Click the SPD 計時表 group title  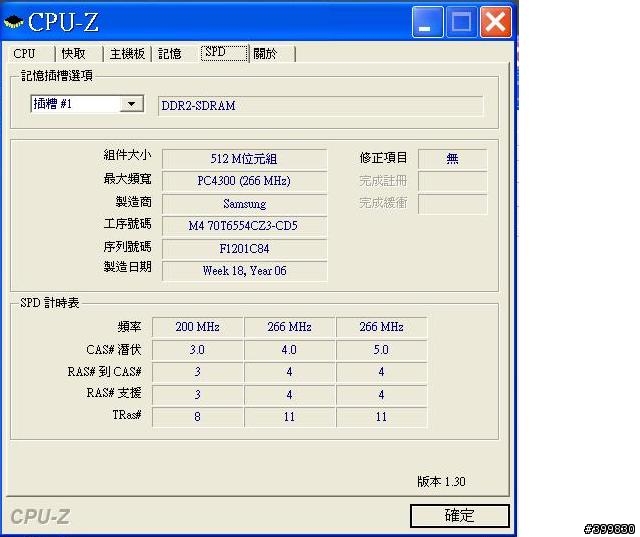(x=50, y=303)
